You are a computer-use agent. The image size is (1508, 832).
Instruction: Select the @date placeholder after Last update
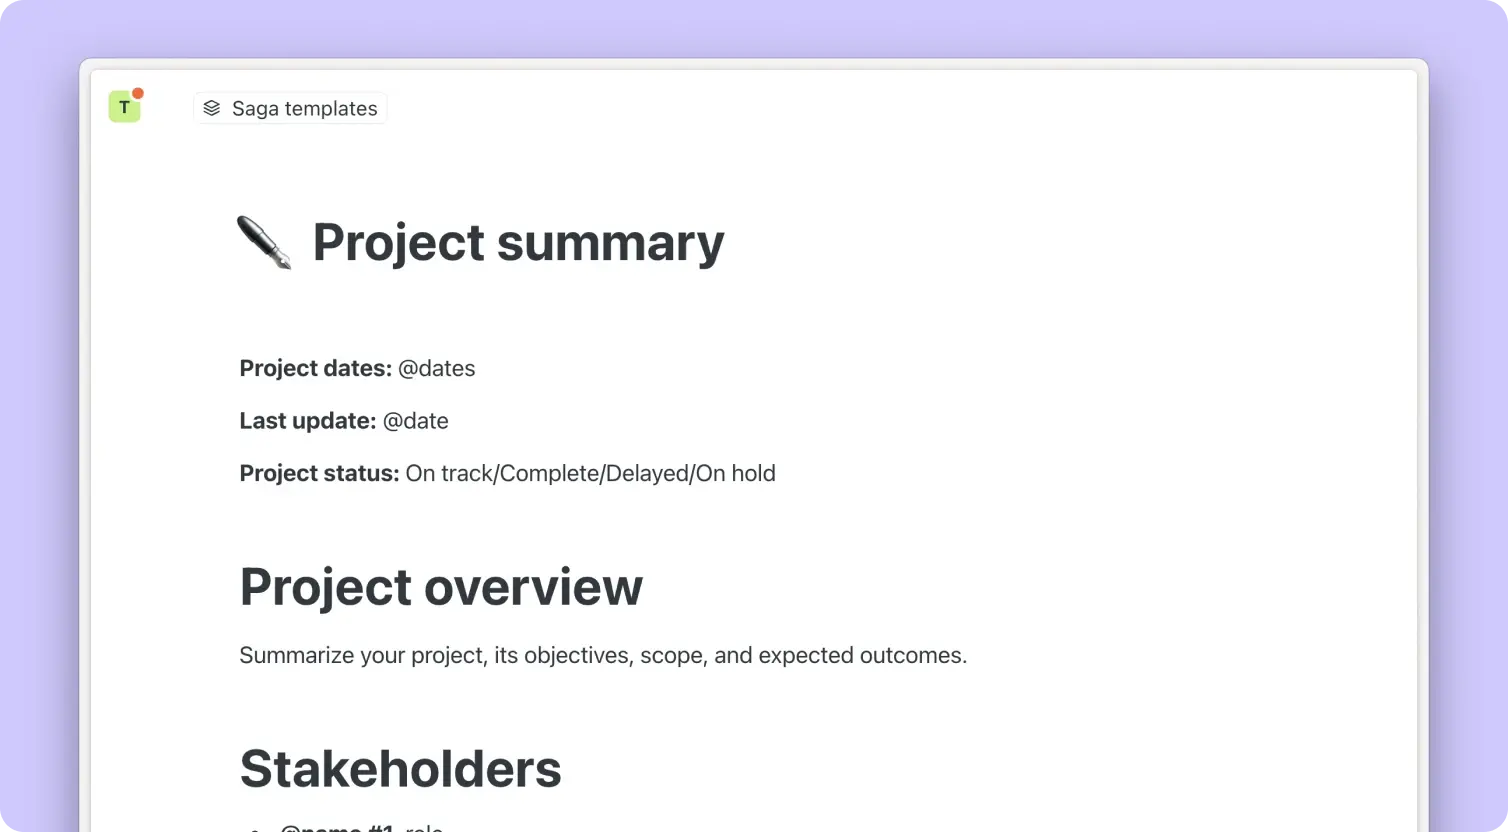tap(416, 421)
